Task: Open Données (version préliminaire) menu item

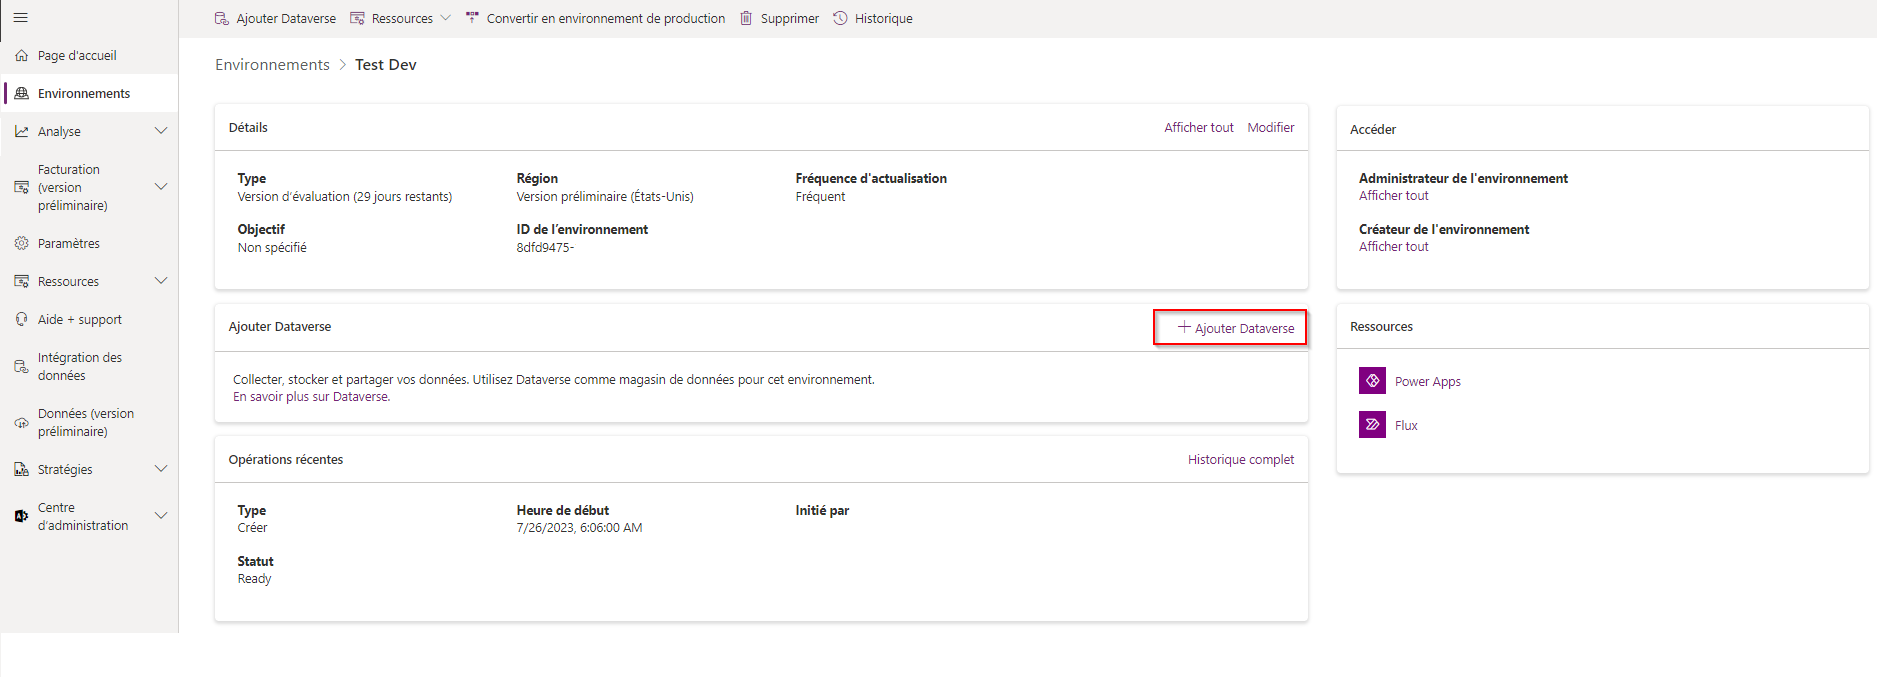Action: (85, 422)
